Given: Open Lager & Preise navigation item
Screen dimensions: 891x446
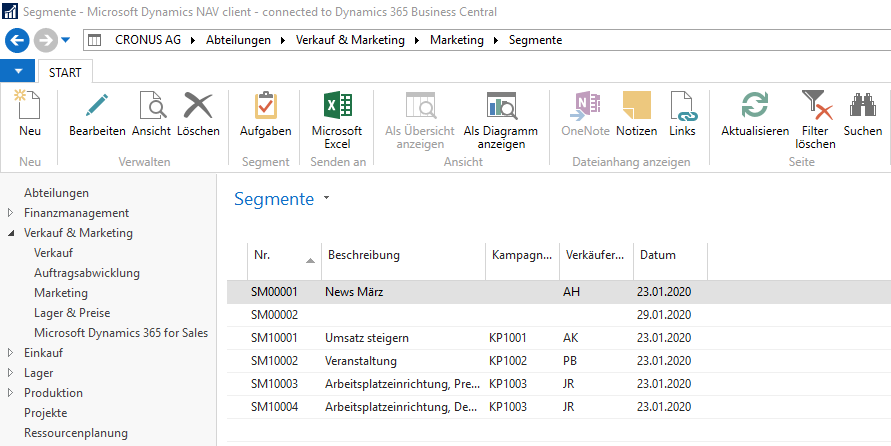Looking at the screenshot, I should (72, 313).
